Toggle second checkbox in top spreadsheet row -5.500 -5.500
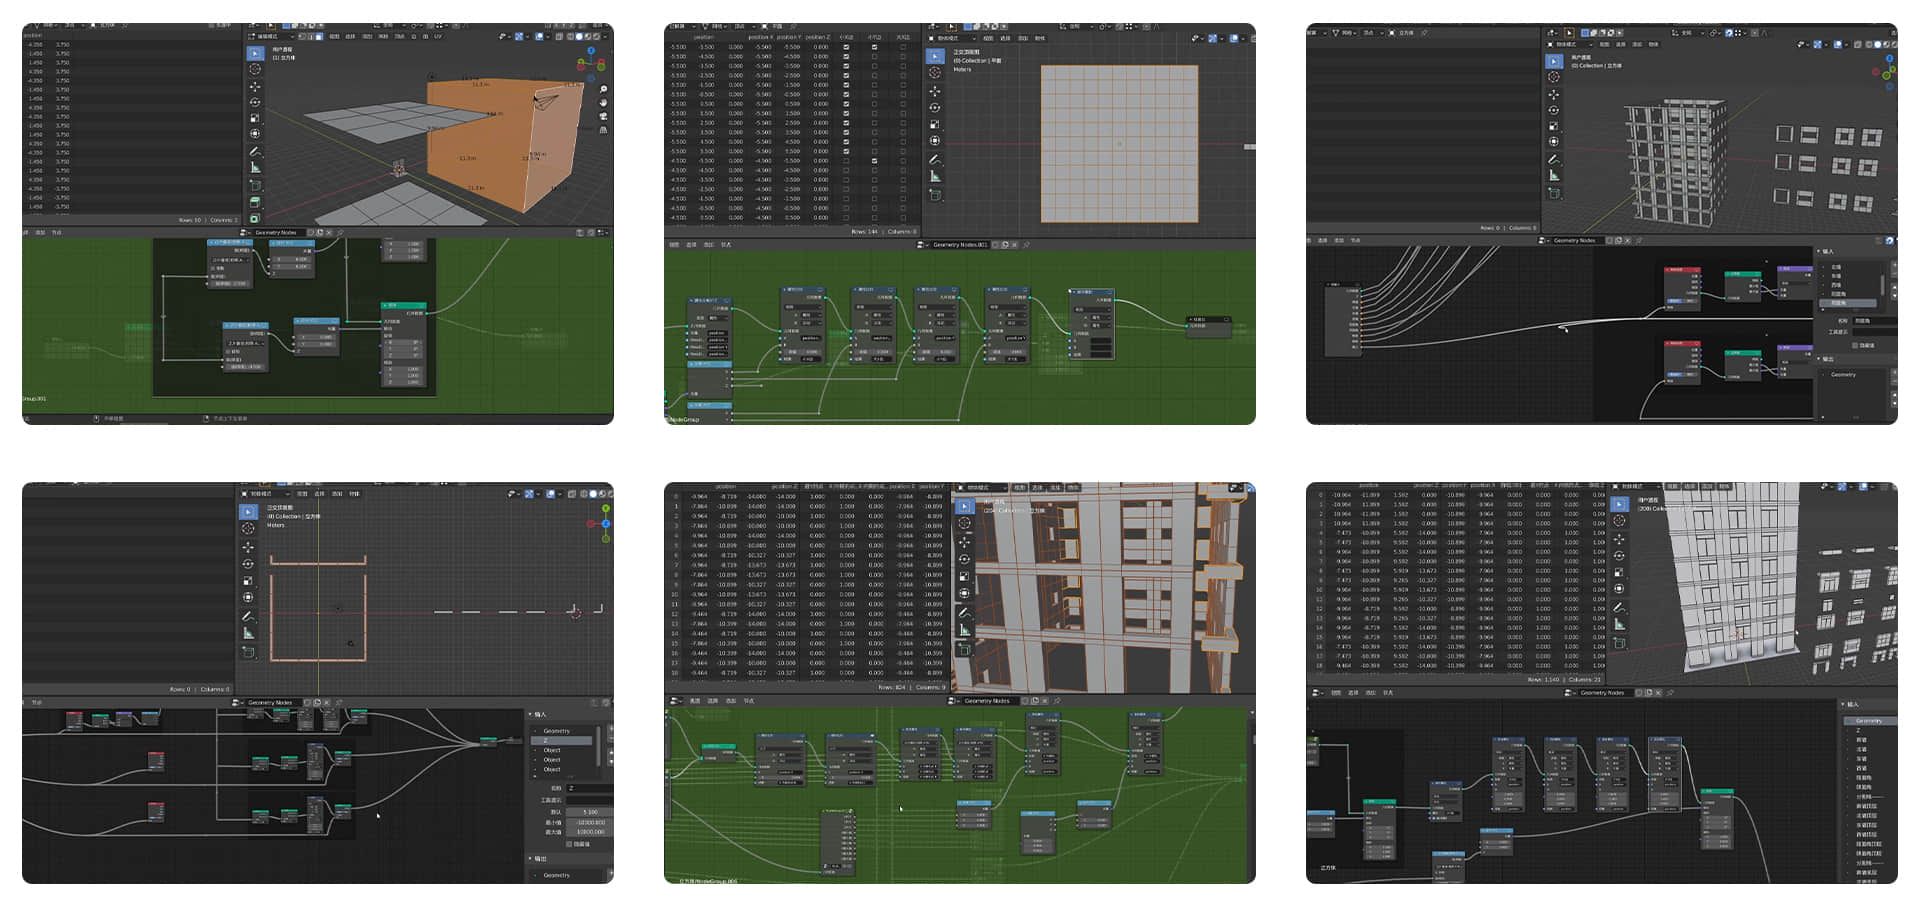The image size is (1920, 910). pyautogui.click(x=874, y=47)
